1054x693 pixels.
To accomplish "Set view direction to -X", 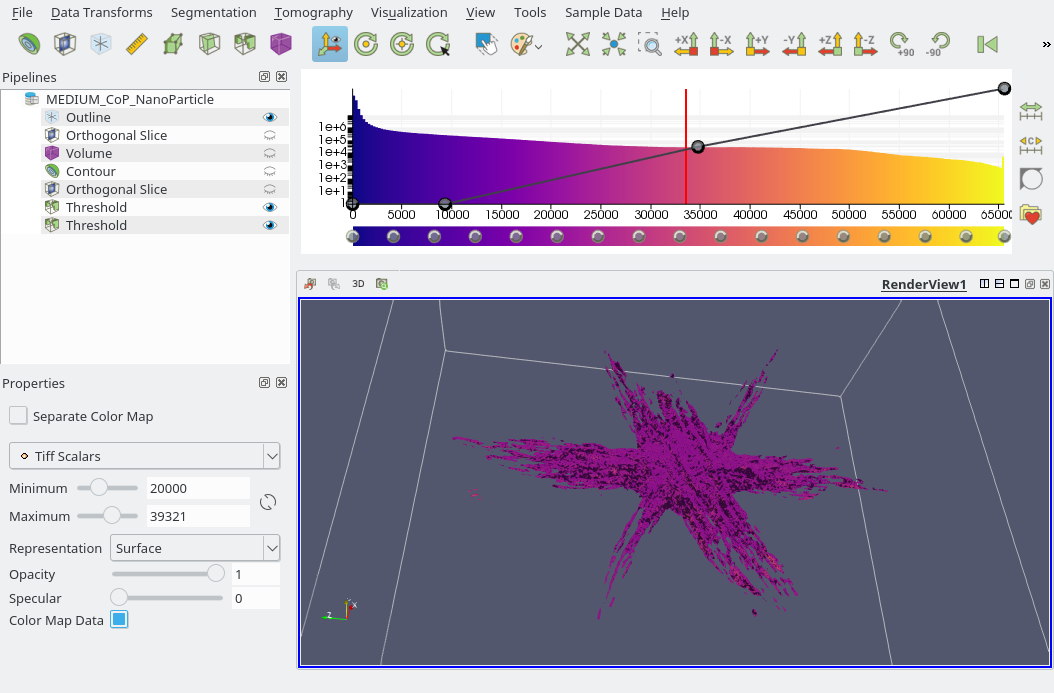I will (x=721, y=44).
